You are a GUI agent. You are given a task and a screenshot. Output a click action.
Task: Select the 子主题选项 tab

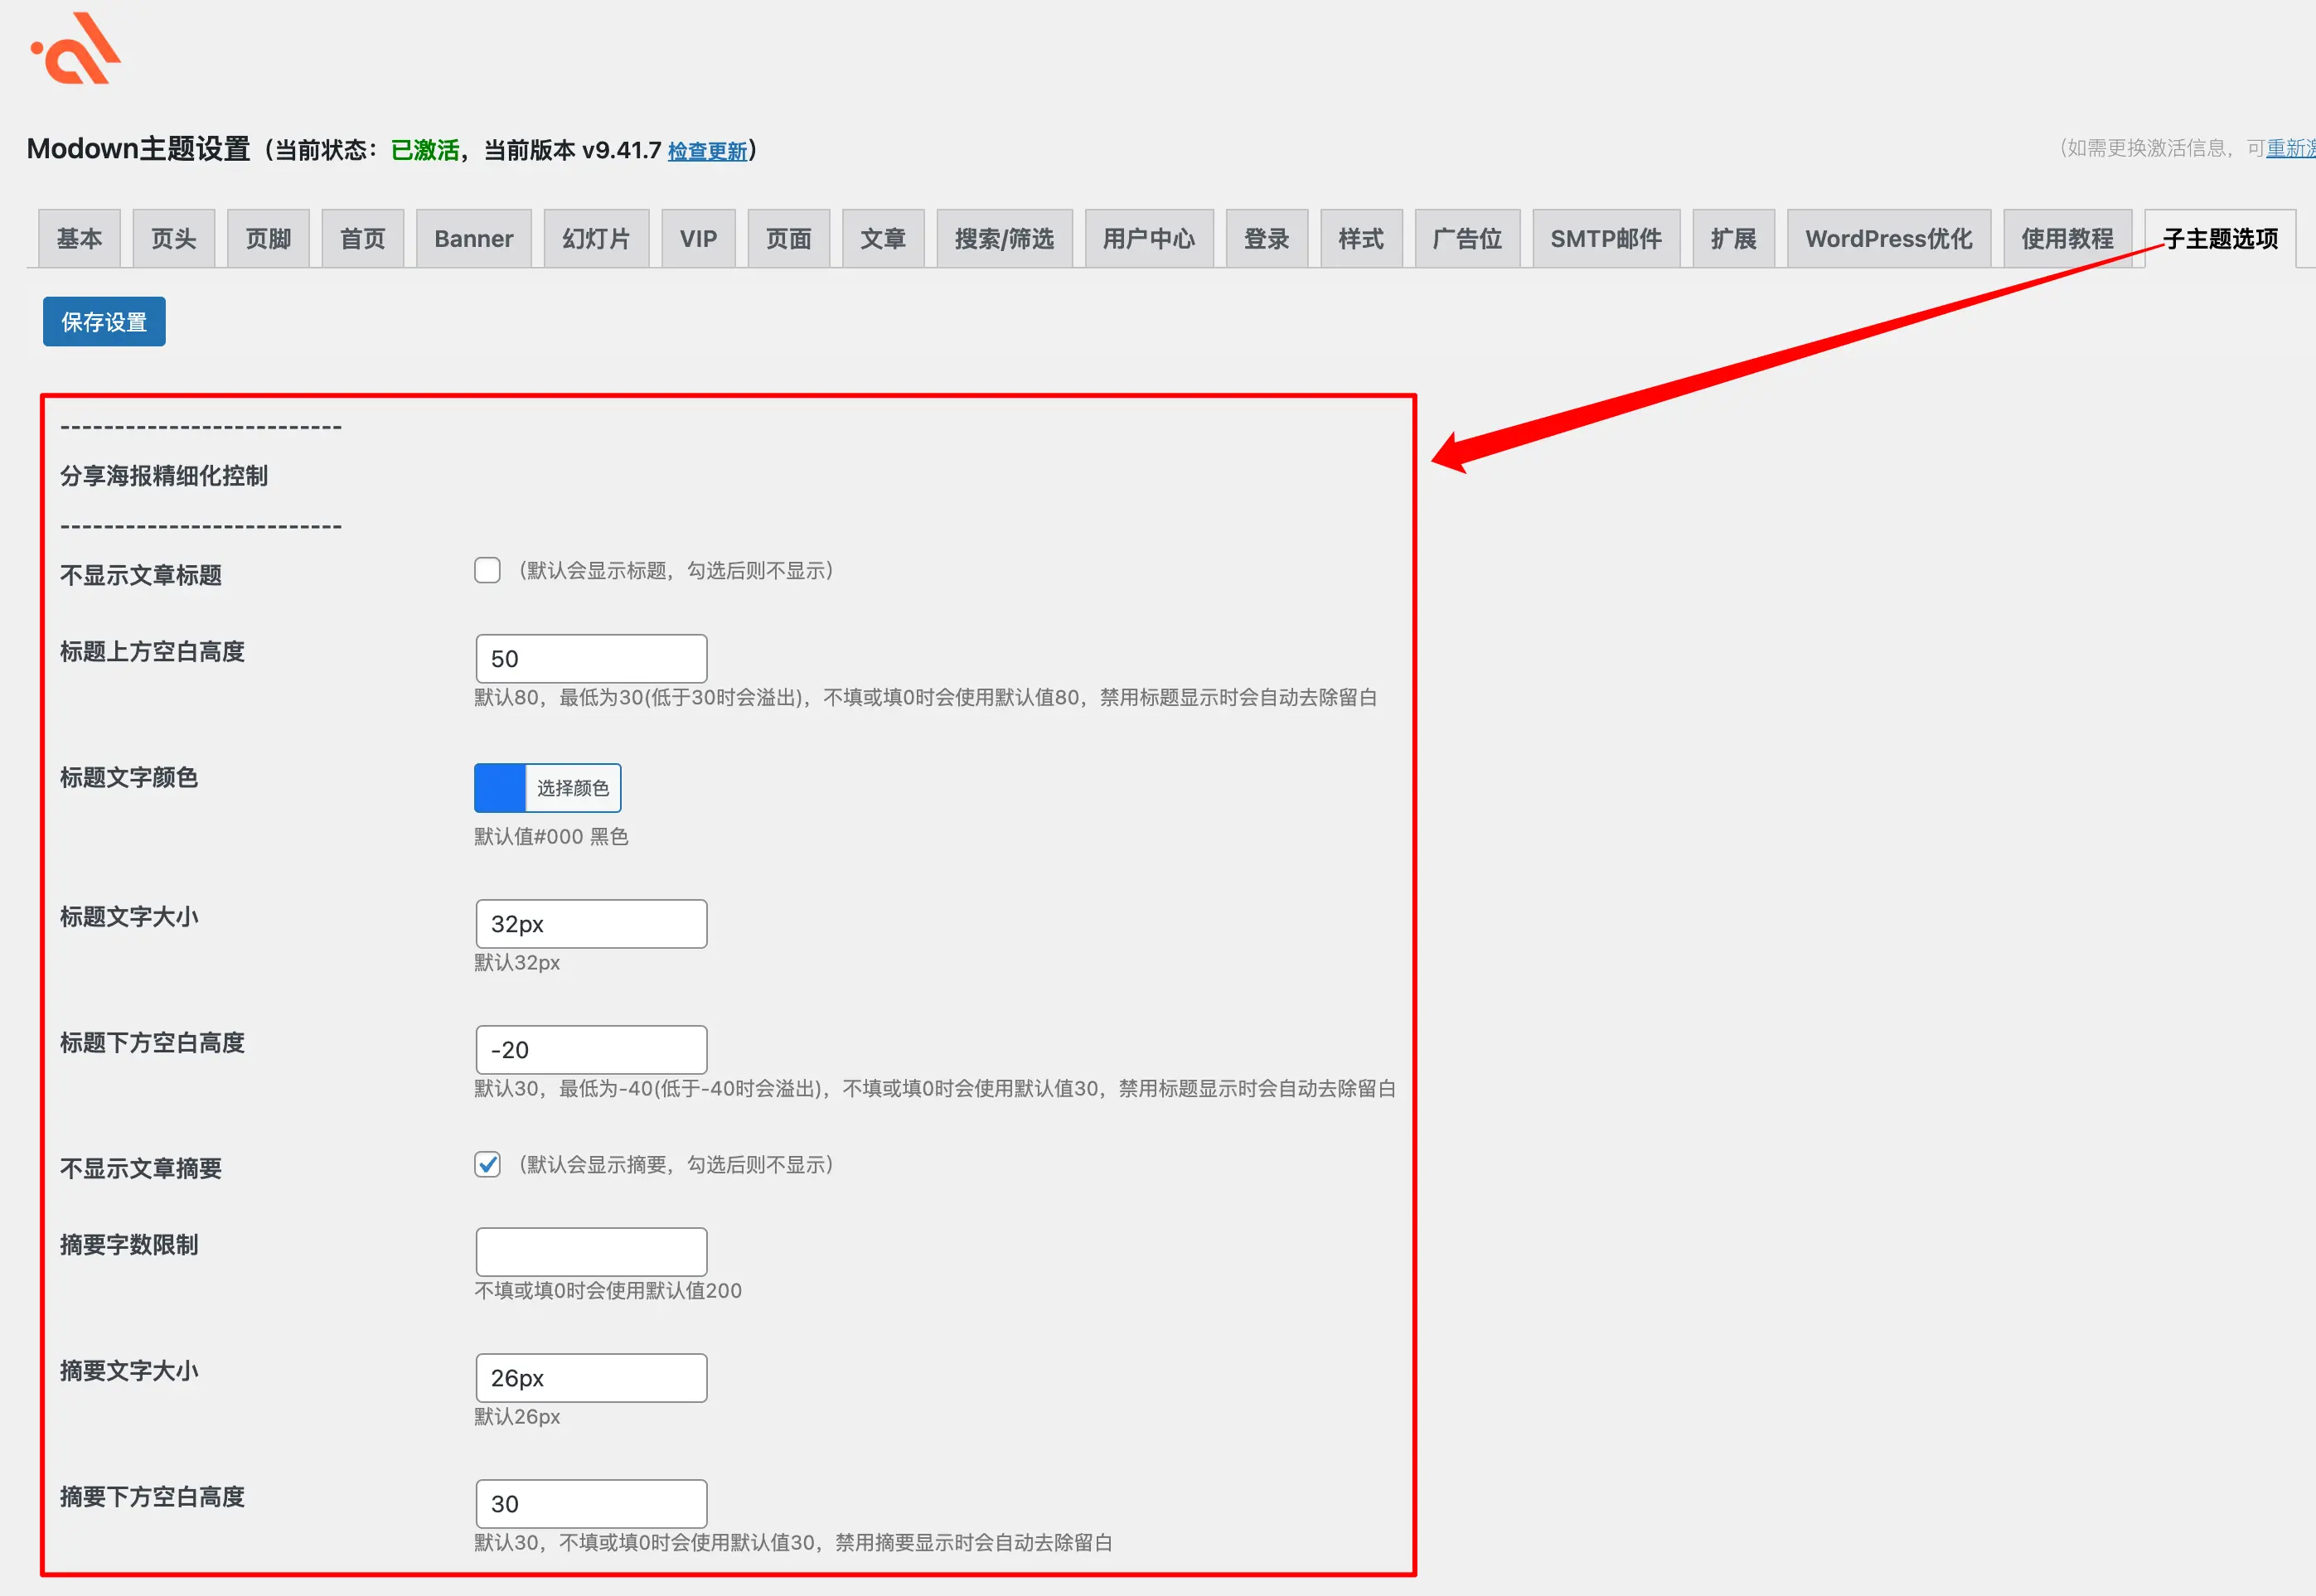click(x=2220, y=239)
